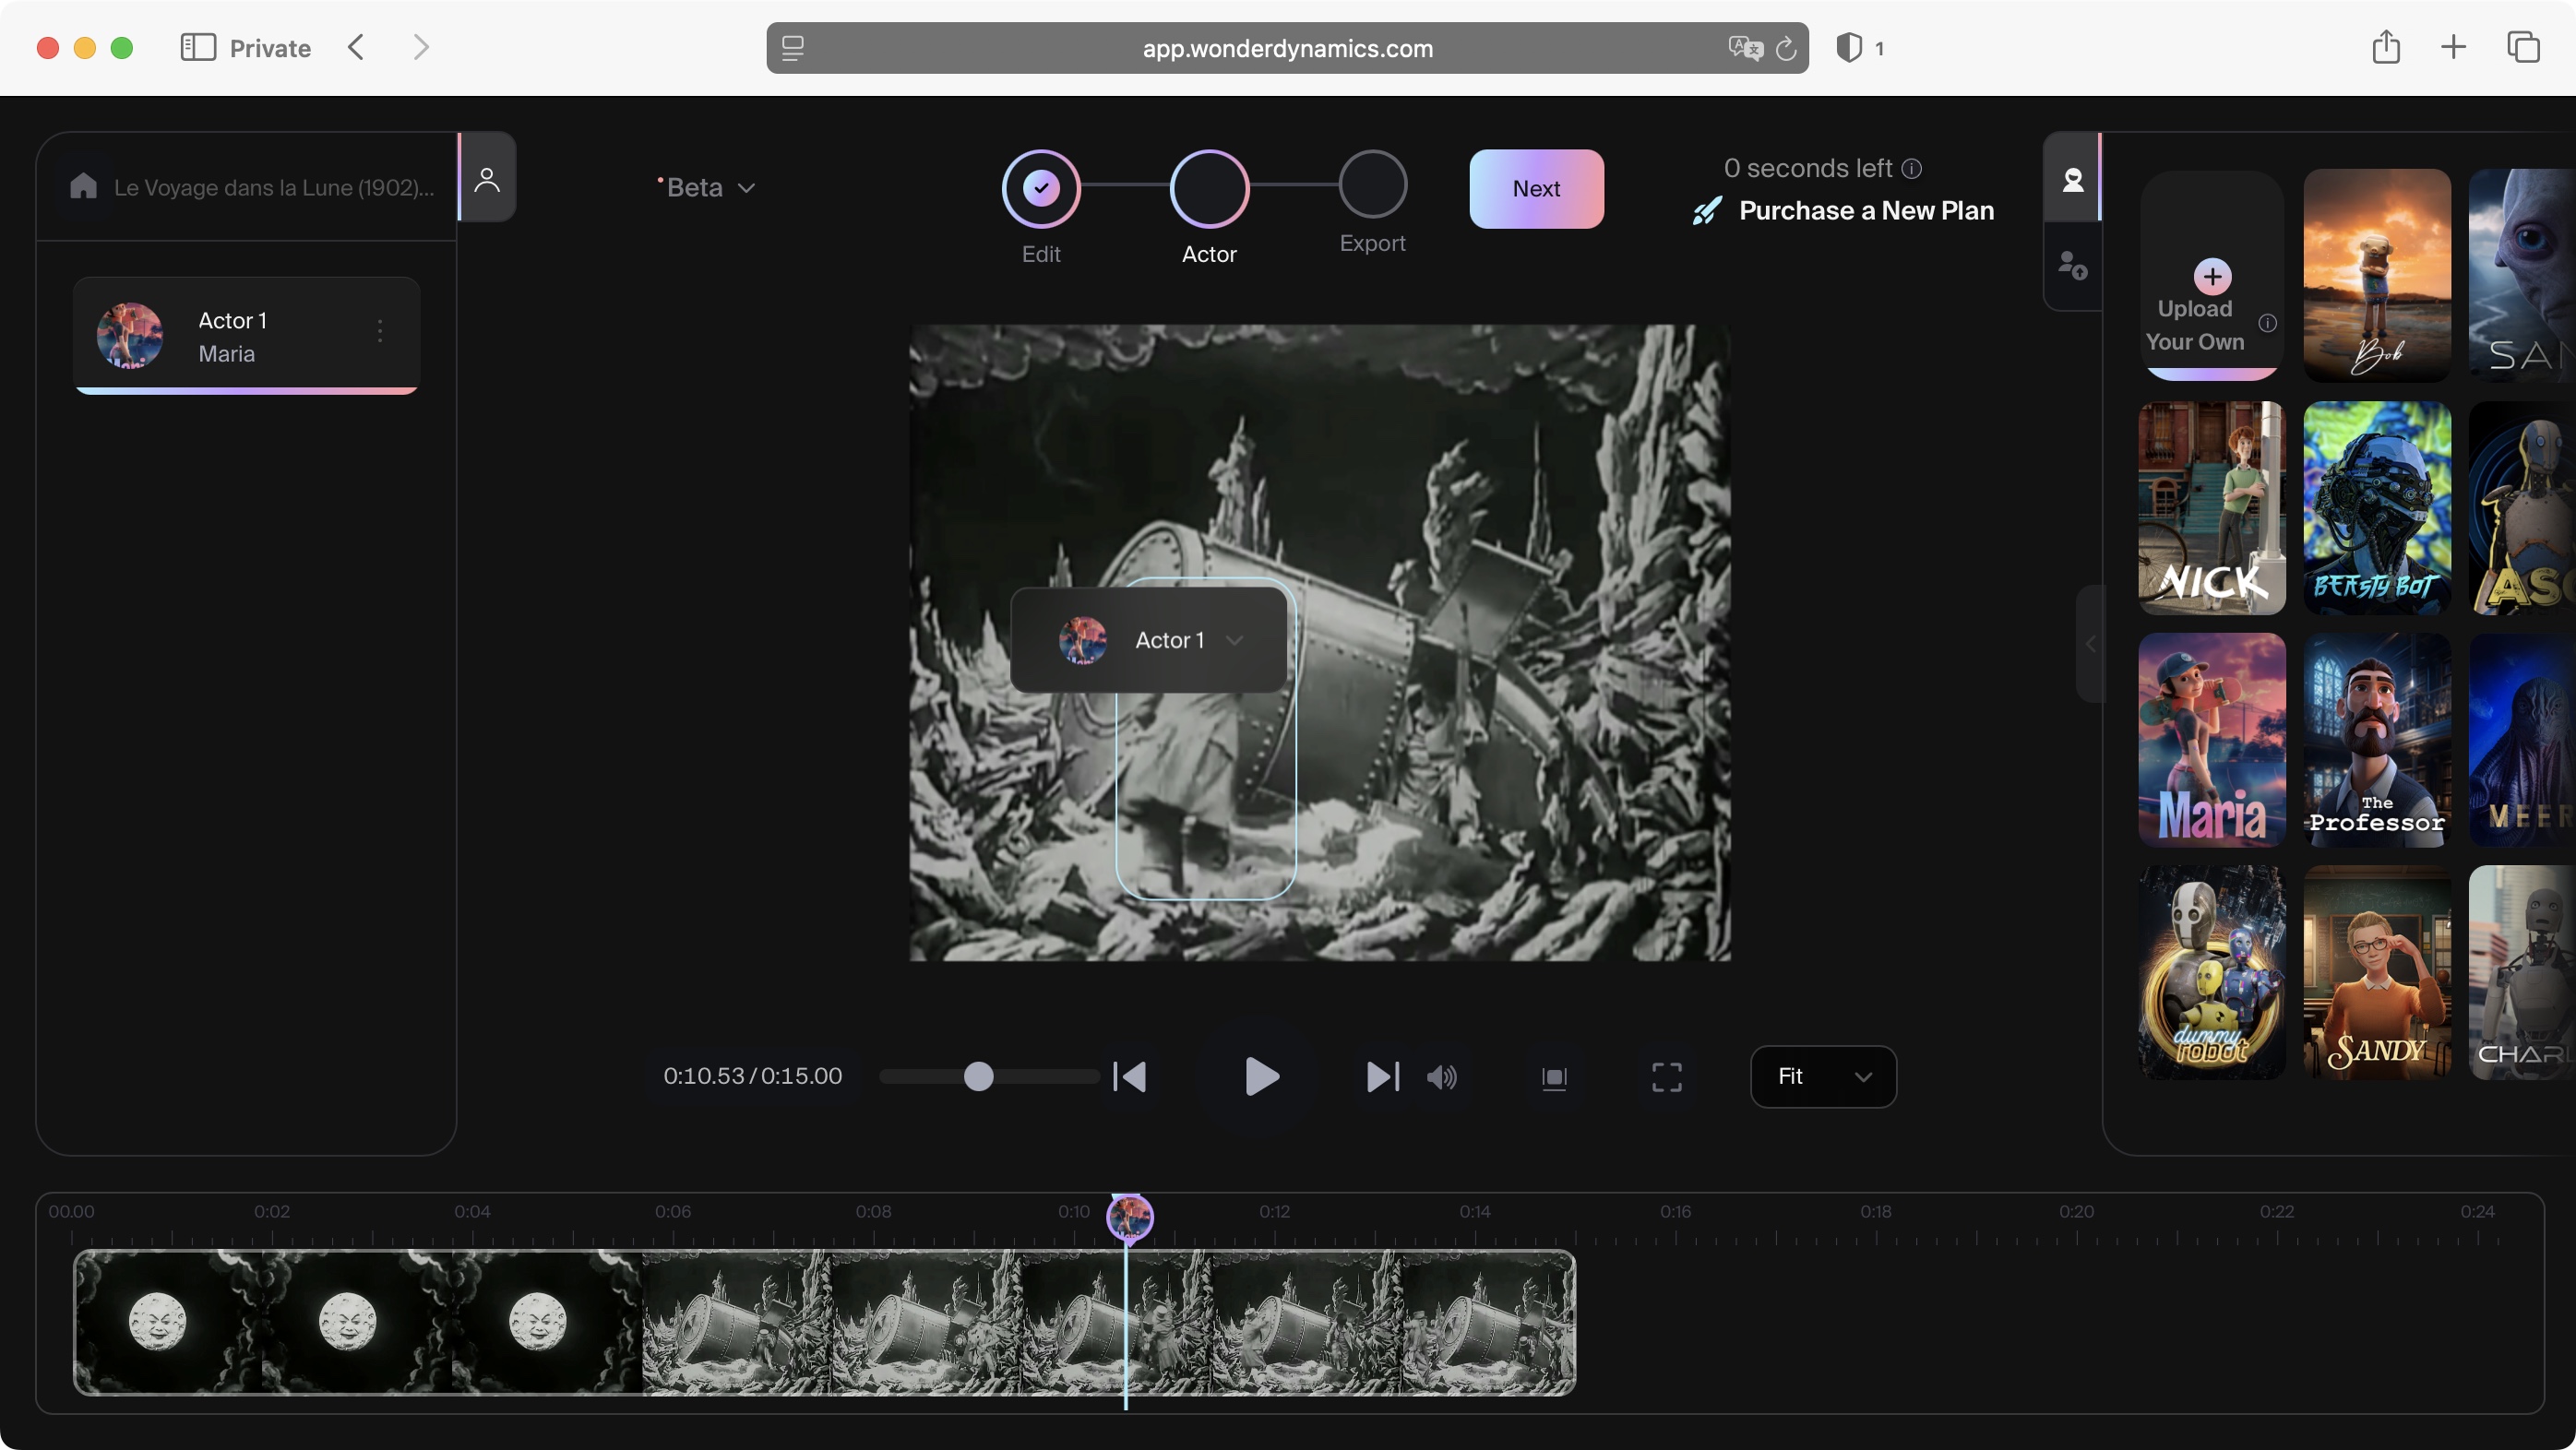Select the Maria character thumbnail

[2211, 740]
